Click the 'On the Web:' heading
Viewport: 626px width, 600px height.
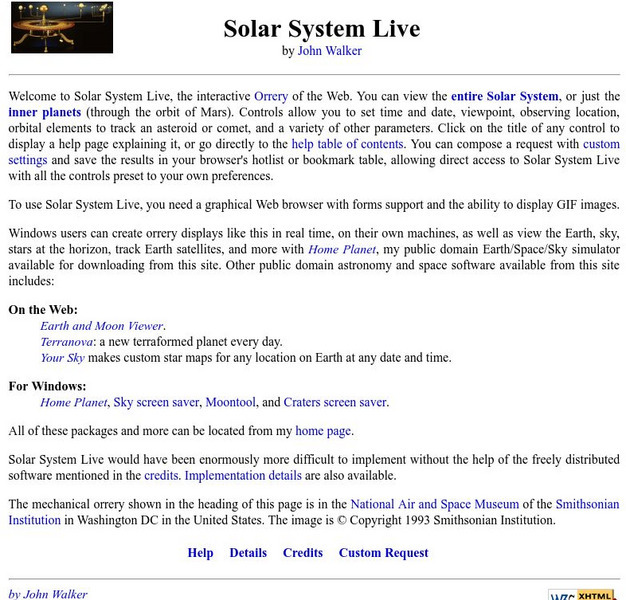coord(43,310)
